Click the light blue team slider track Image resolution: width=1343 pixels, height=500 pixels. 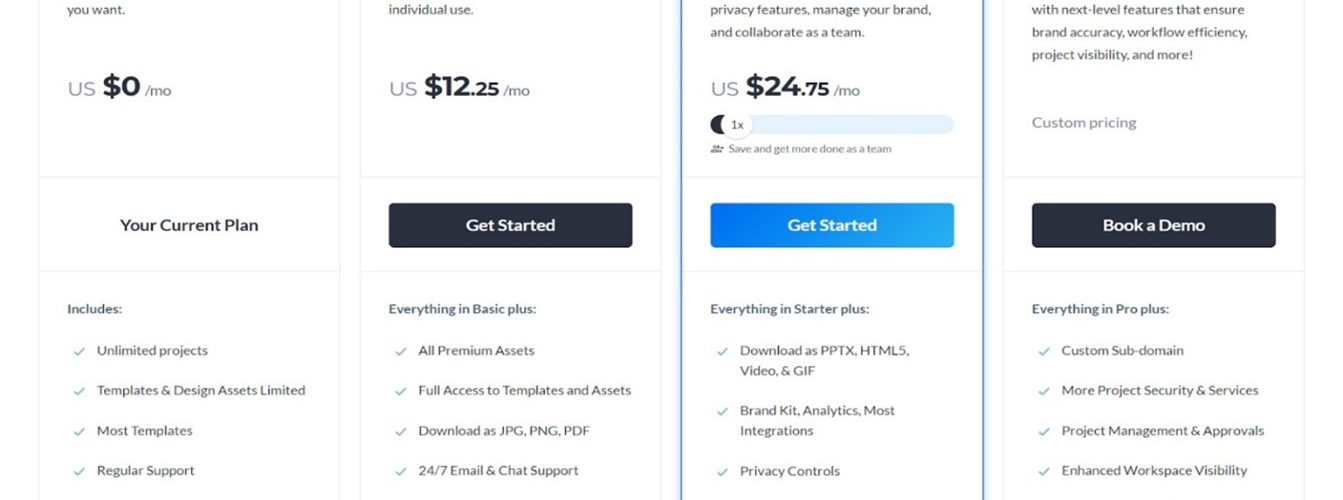click(x=850, y=125)
